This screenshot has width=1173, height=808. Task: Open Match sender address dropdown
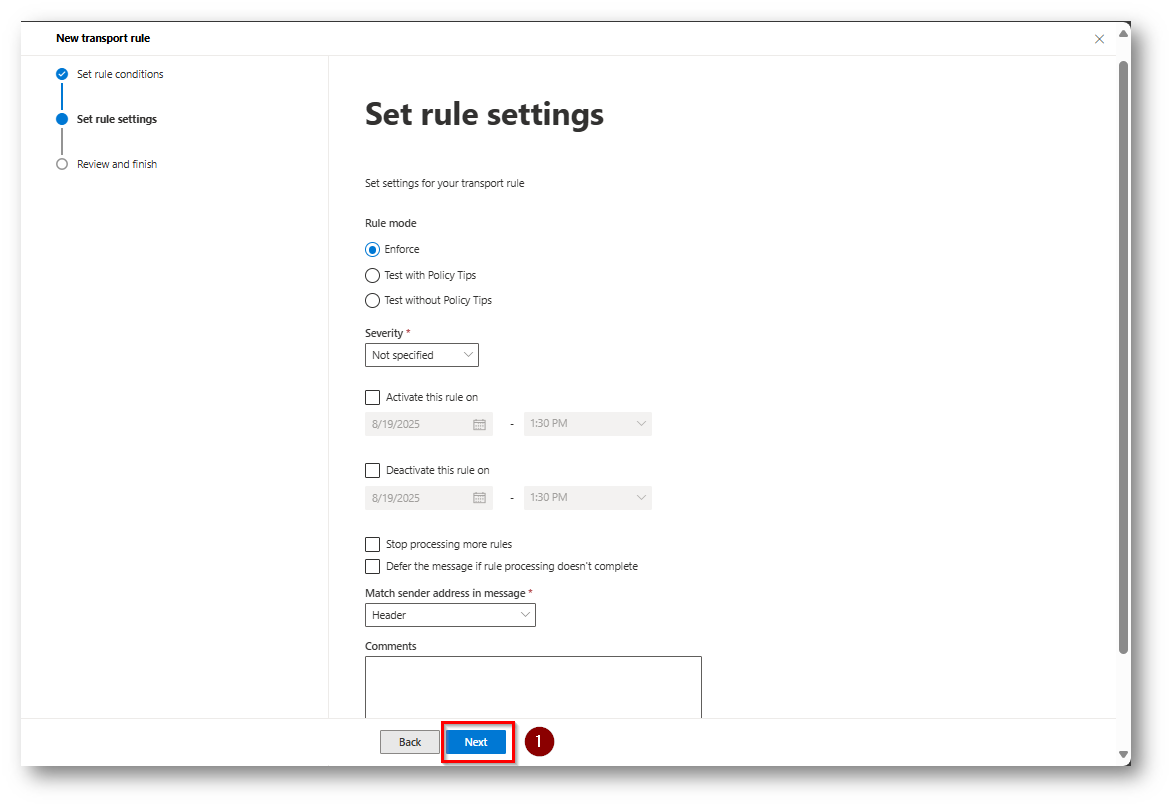(450, 615)
